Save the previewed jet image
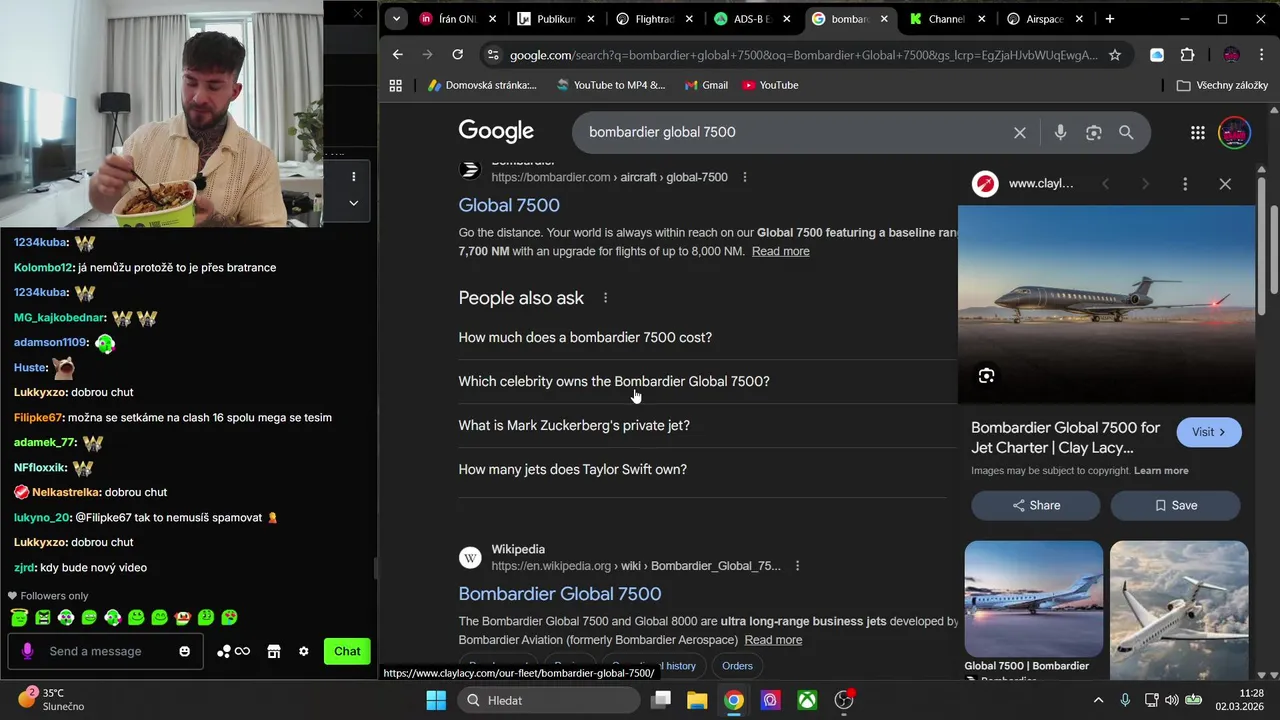 (1176, 505)
